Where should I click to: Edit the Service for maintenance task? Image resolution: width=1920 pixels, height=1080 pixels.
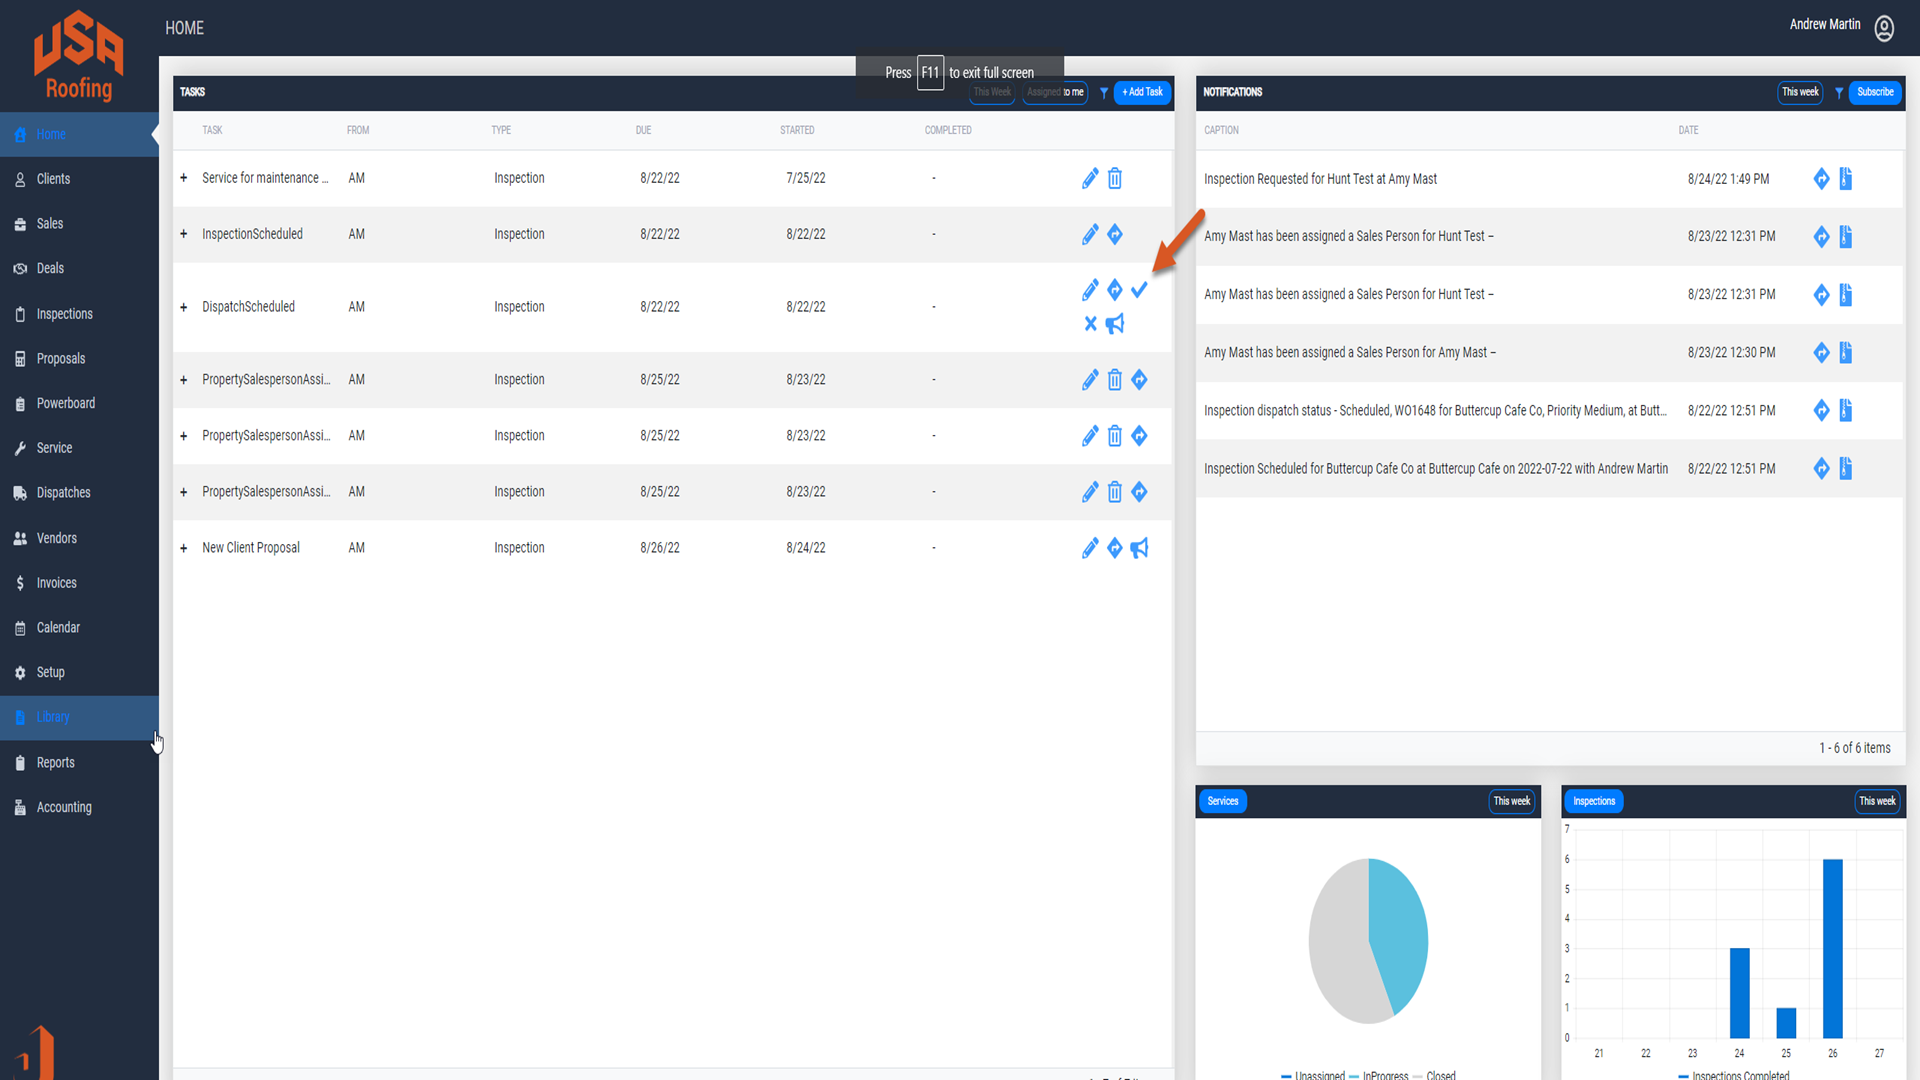click(x=1090, y=179)
